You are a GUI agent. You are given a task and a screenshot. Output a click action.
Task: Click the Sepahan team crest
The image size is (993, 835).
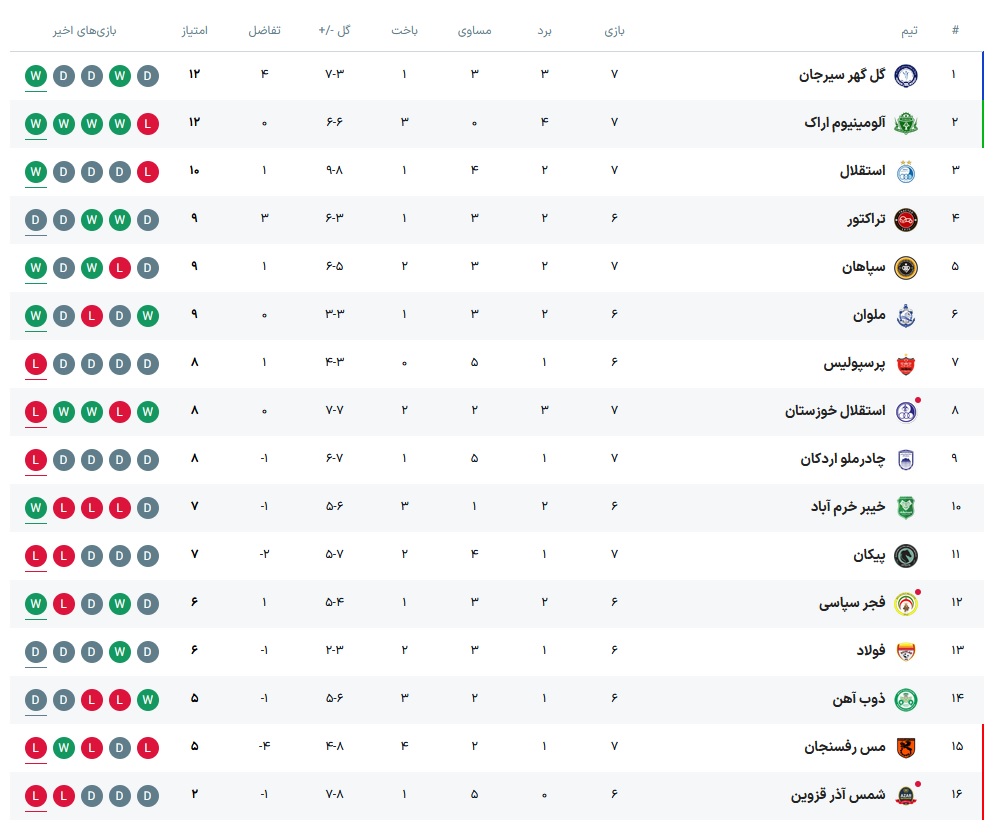click(904, 267)
